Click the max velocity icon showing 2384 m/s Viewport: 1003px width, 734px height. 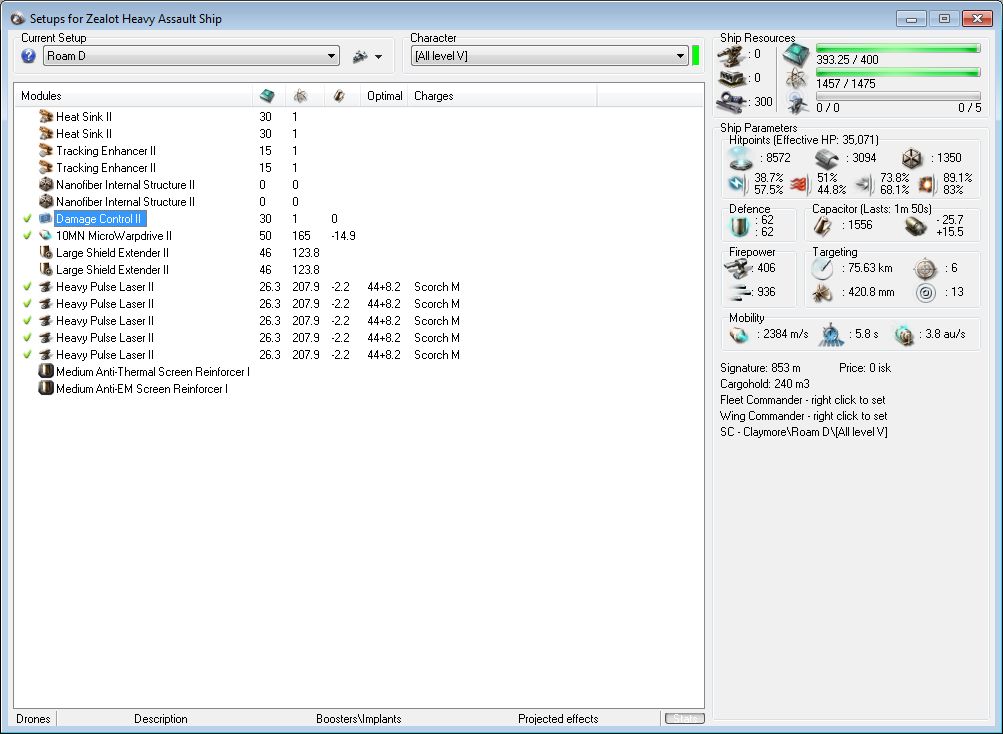[739, 335]
